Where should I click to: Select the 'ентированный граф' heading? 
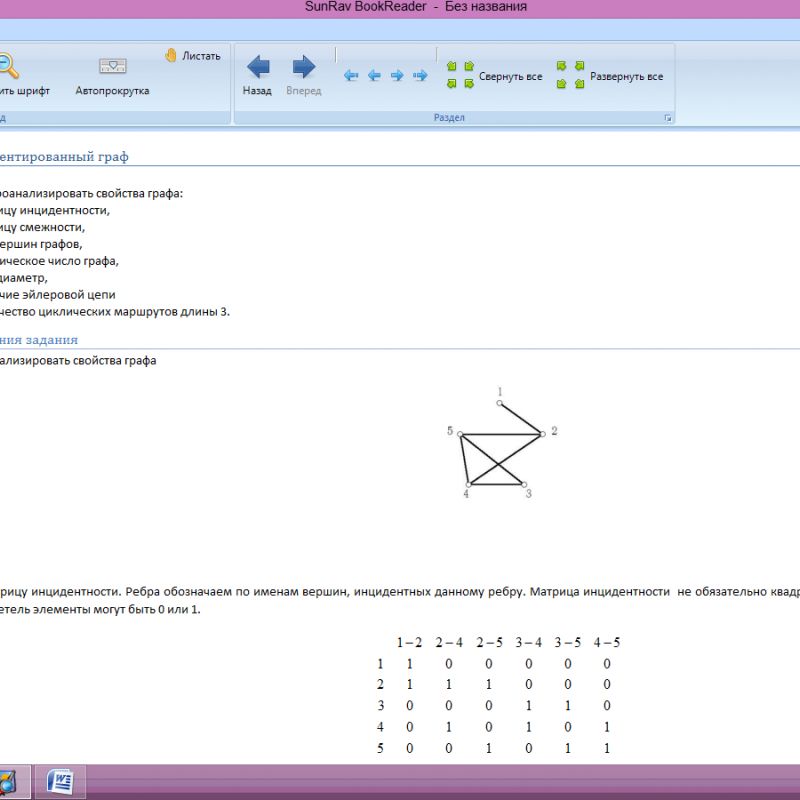[x=64, y=157]
